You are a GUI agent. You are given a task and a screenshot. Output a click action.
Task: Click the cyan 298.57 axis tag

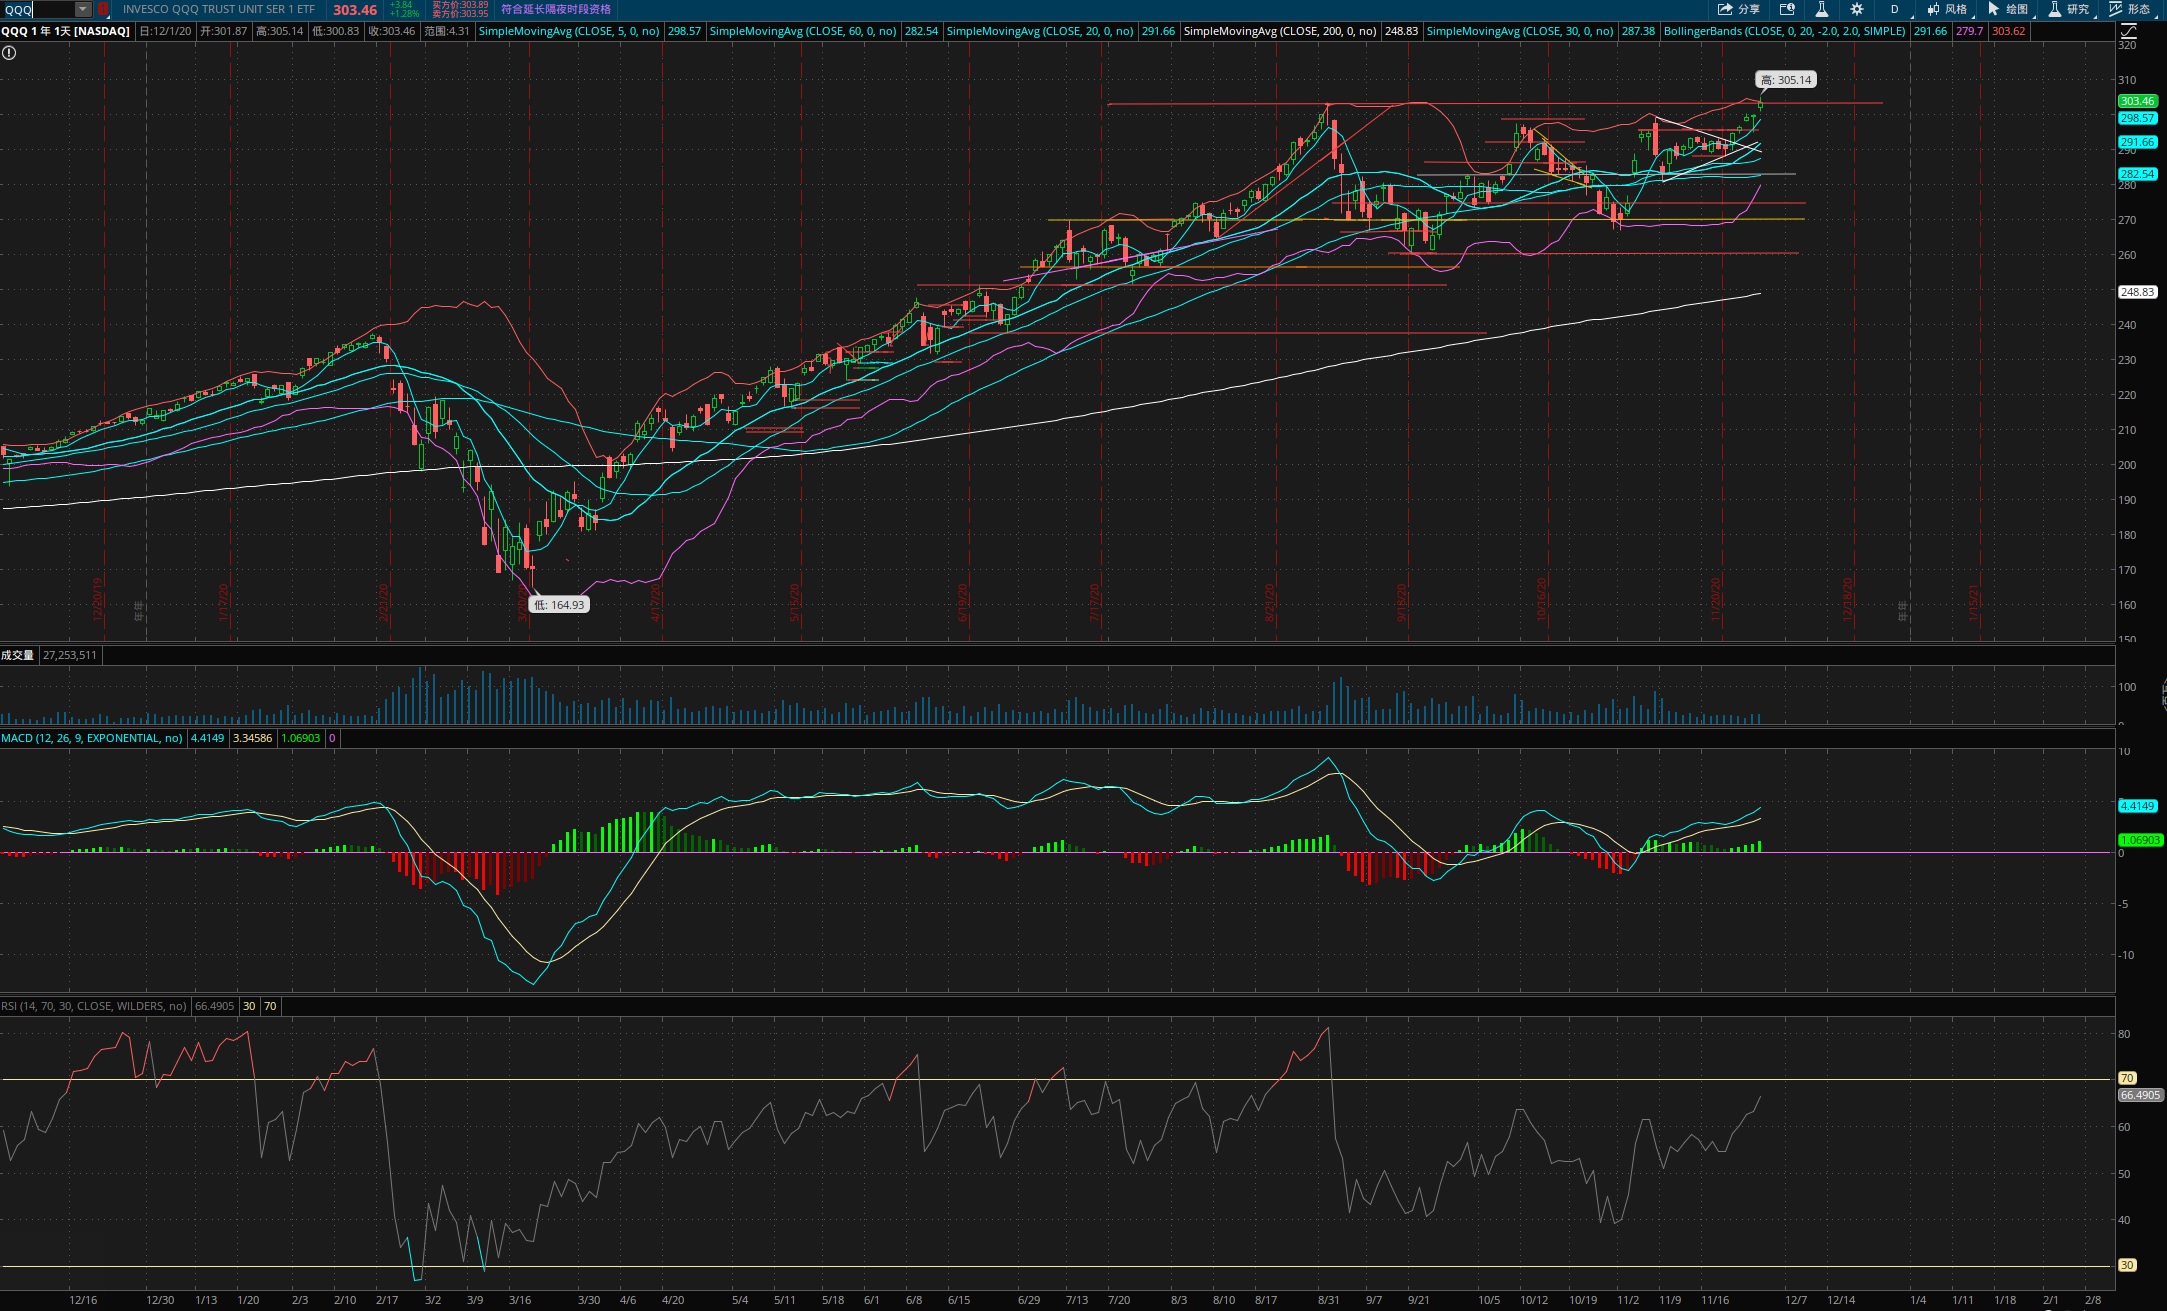[x=2137, y=118]
